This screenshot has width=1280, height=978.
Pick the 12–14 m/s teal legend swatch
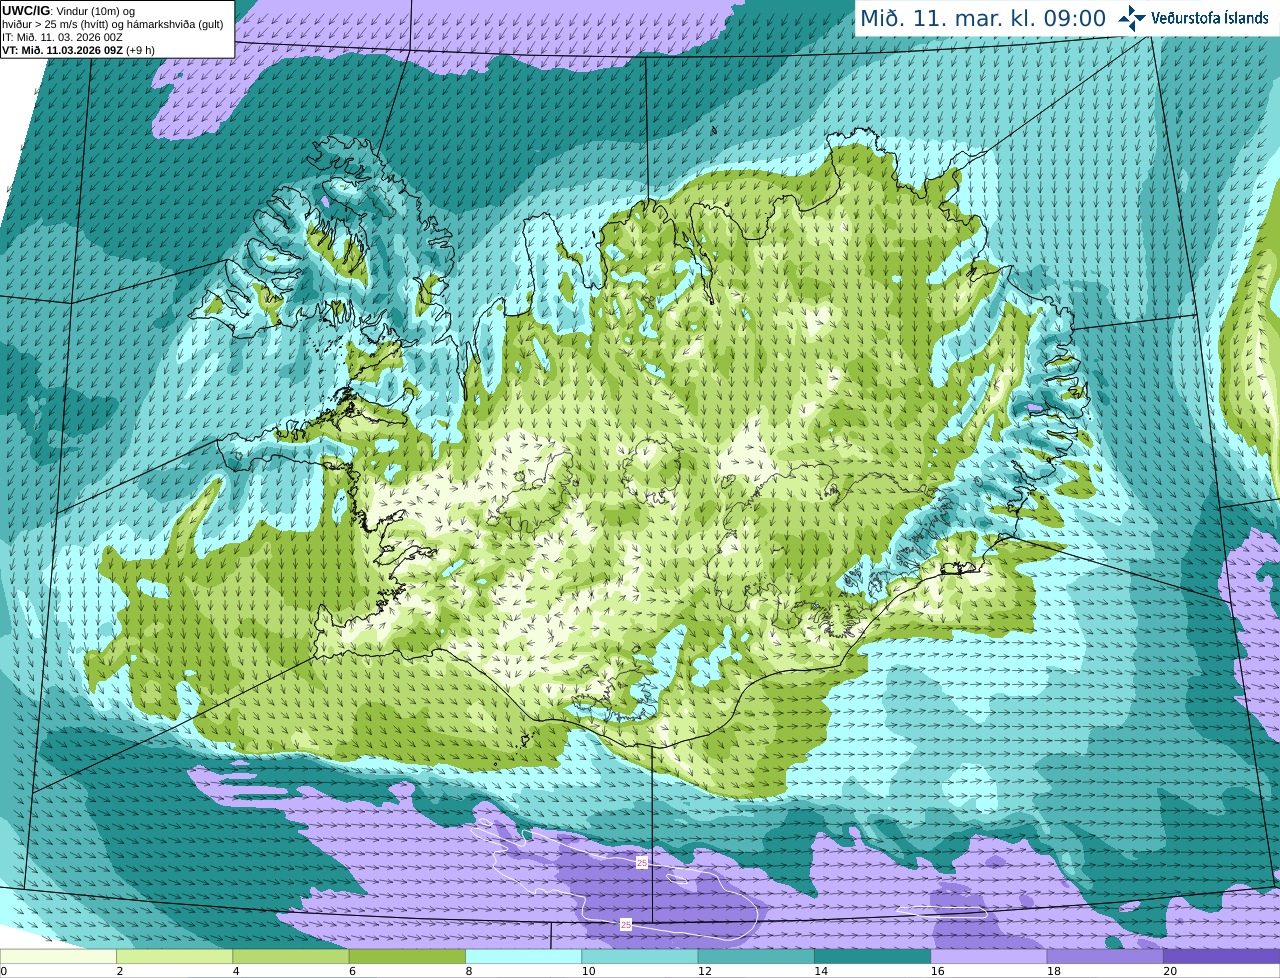[756, 957]
